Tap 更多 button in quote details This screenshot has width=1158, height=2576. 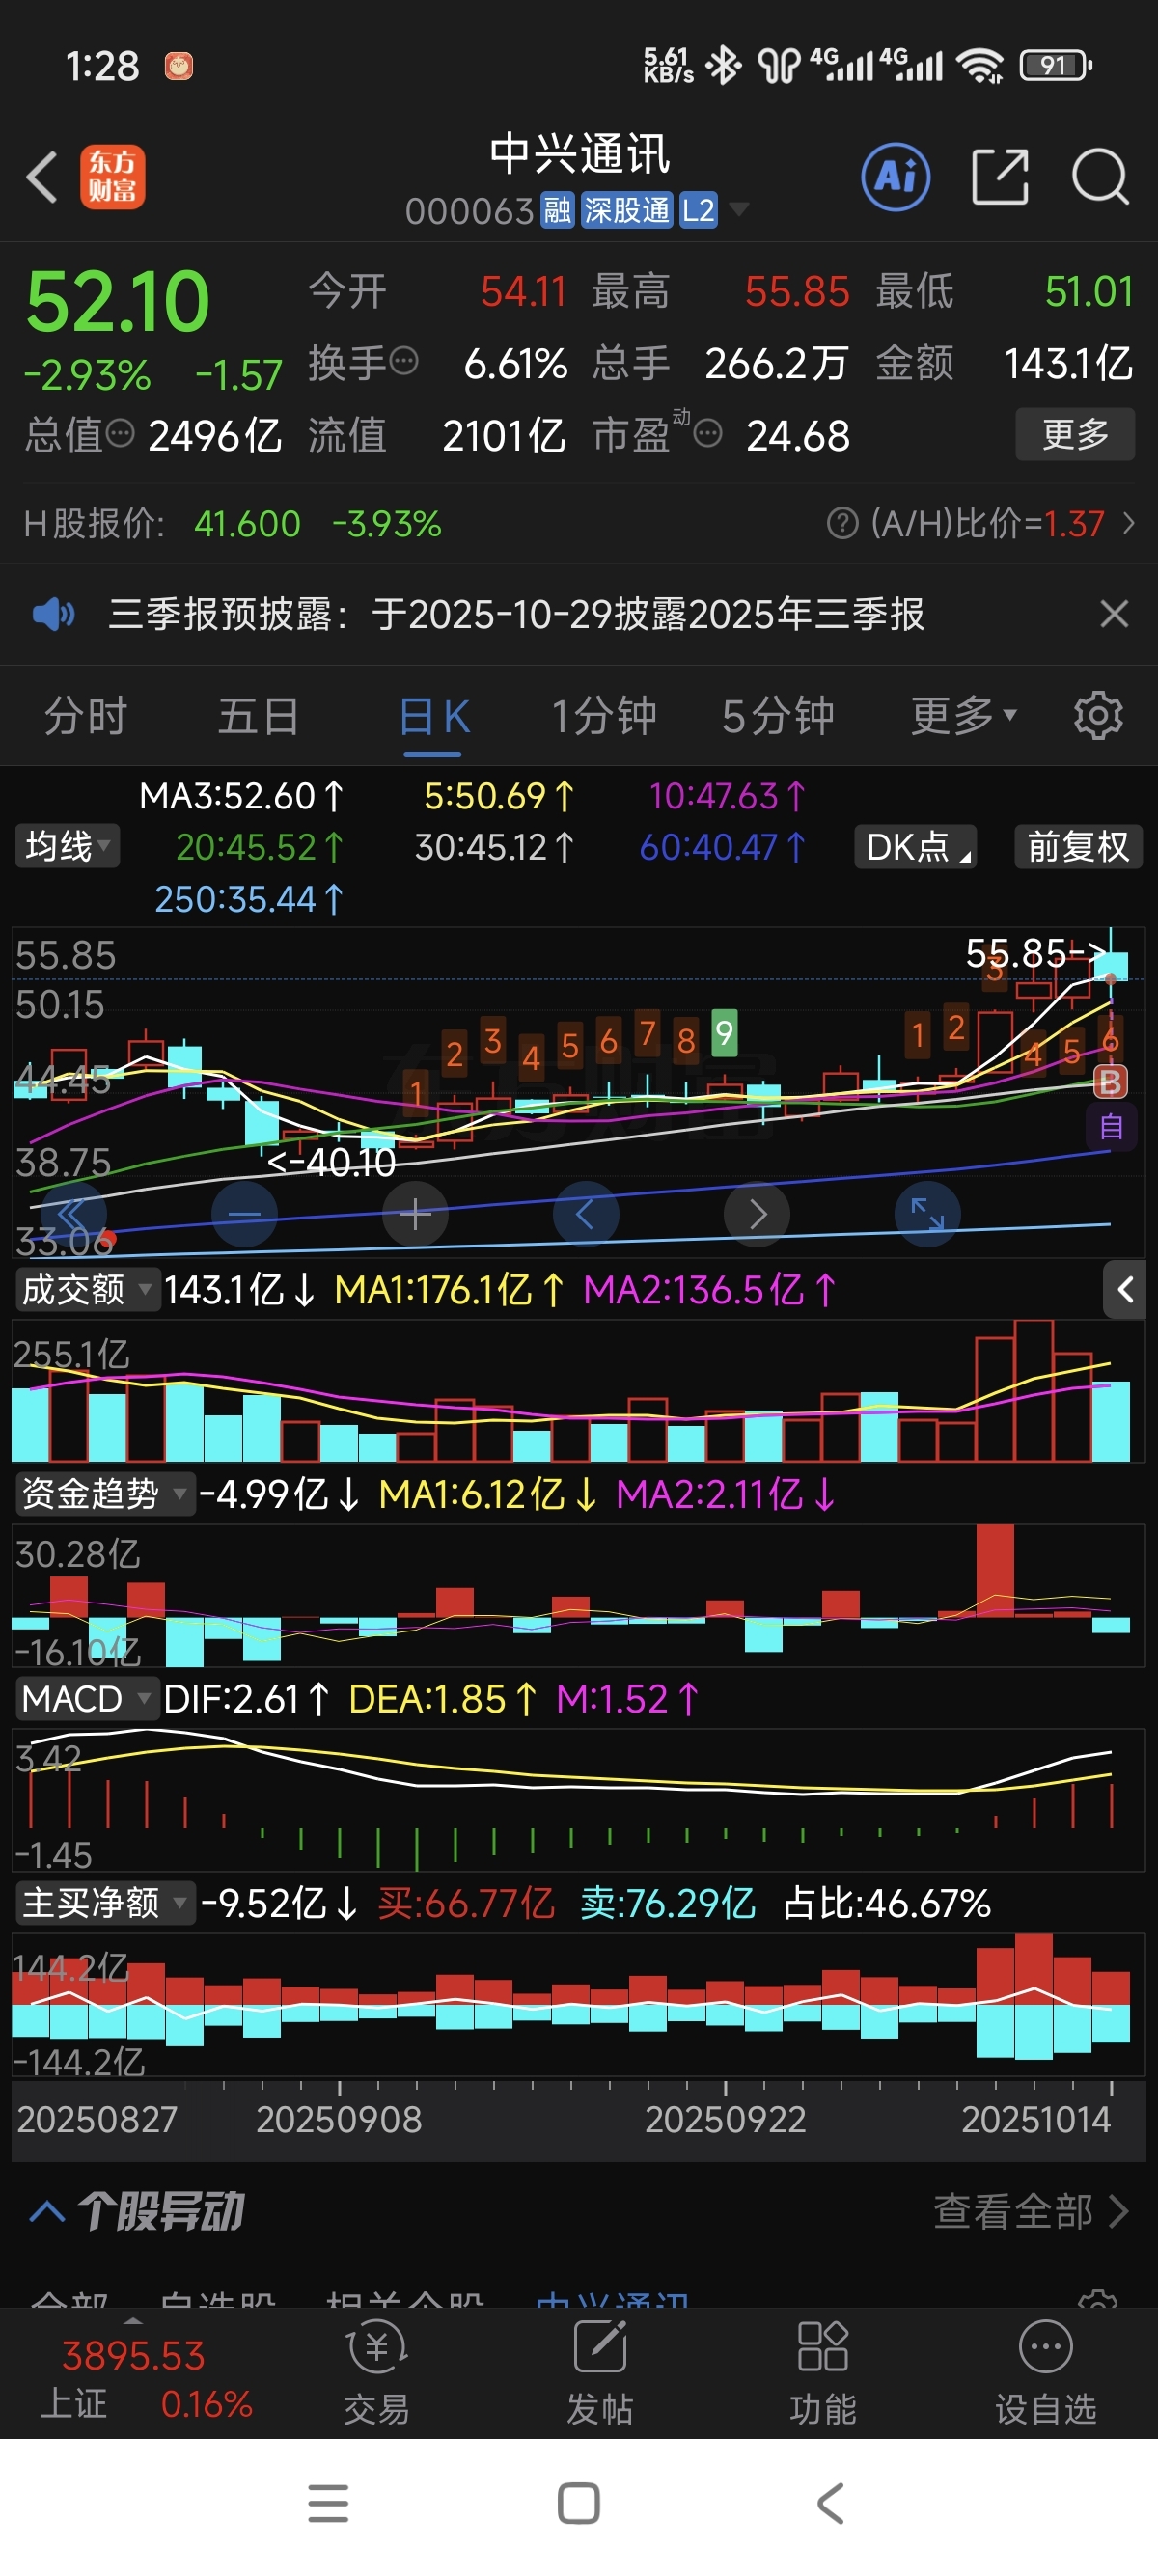[x=1075, y=434]
